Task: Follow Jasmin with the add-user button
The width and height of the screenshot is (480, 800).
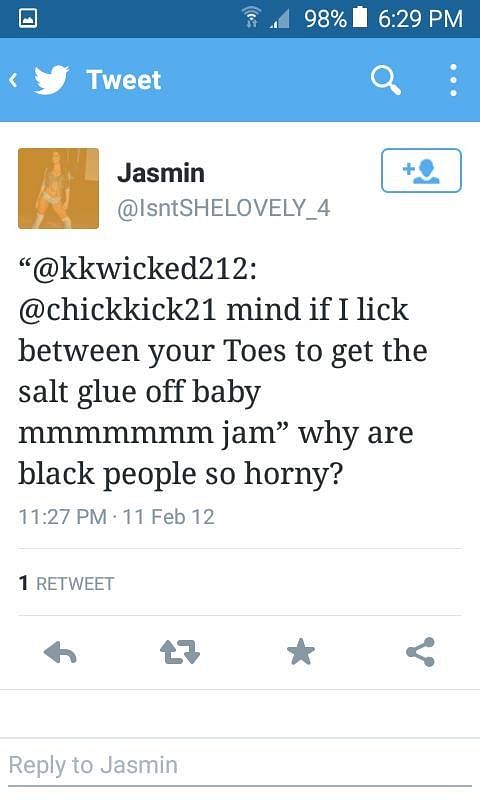Action: click(421, 170)
